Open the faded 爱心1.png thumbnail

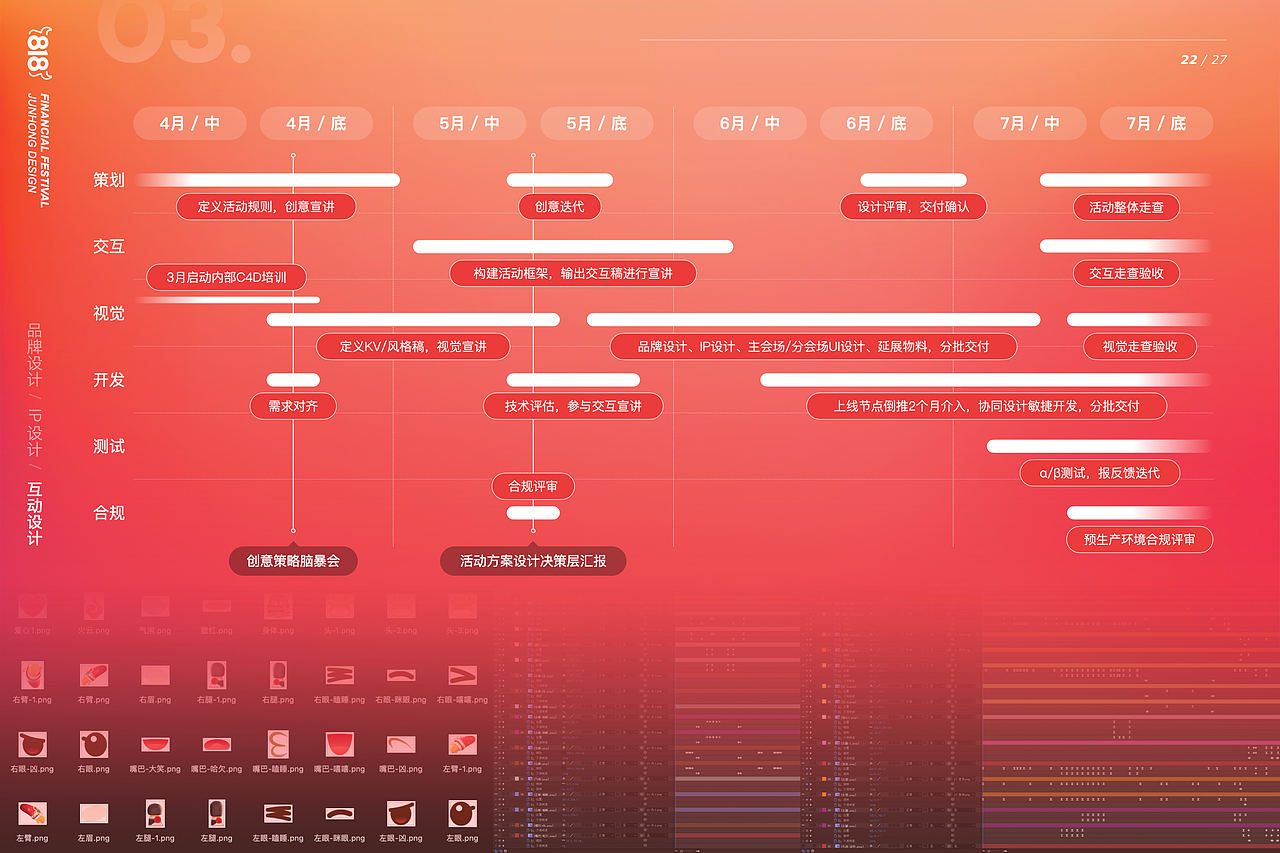(33, 606)
